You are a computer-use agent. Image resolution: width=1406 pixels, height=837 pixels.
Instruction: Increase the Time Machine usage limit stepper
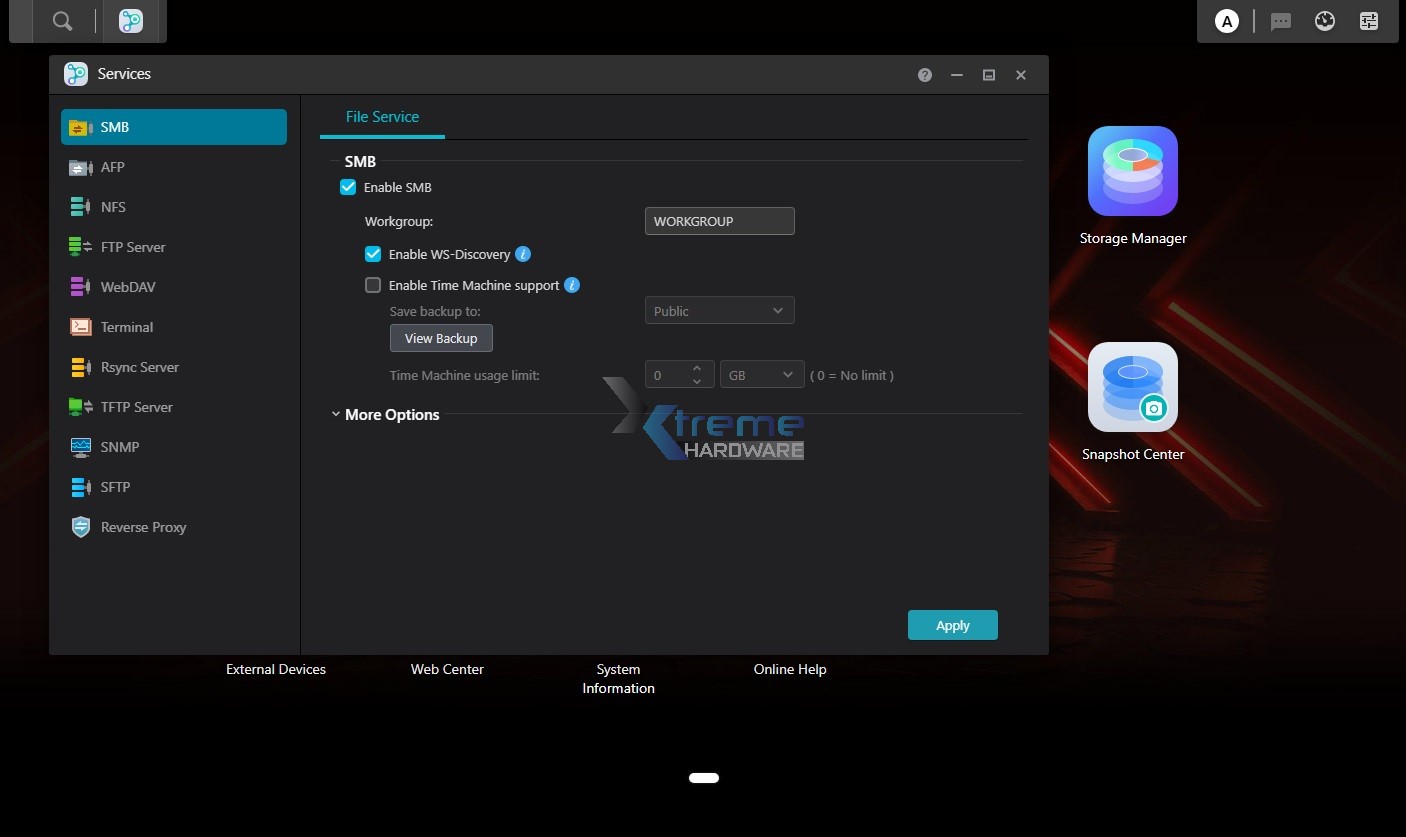697,368
